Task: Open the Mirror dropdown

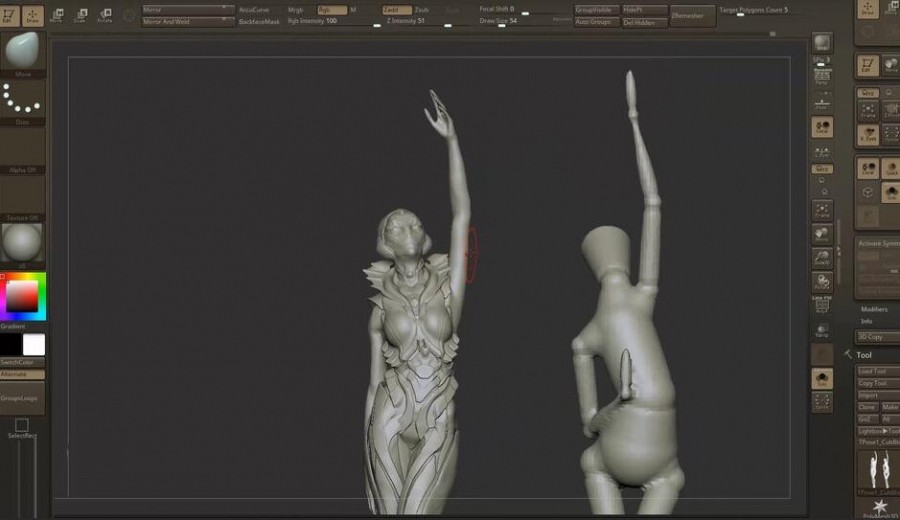Action: [x=188, y=10]
